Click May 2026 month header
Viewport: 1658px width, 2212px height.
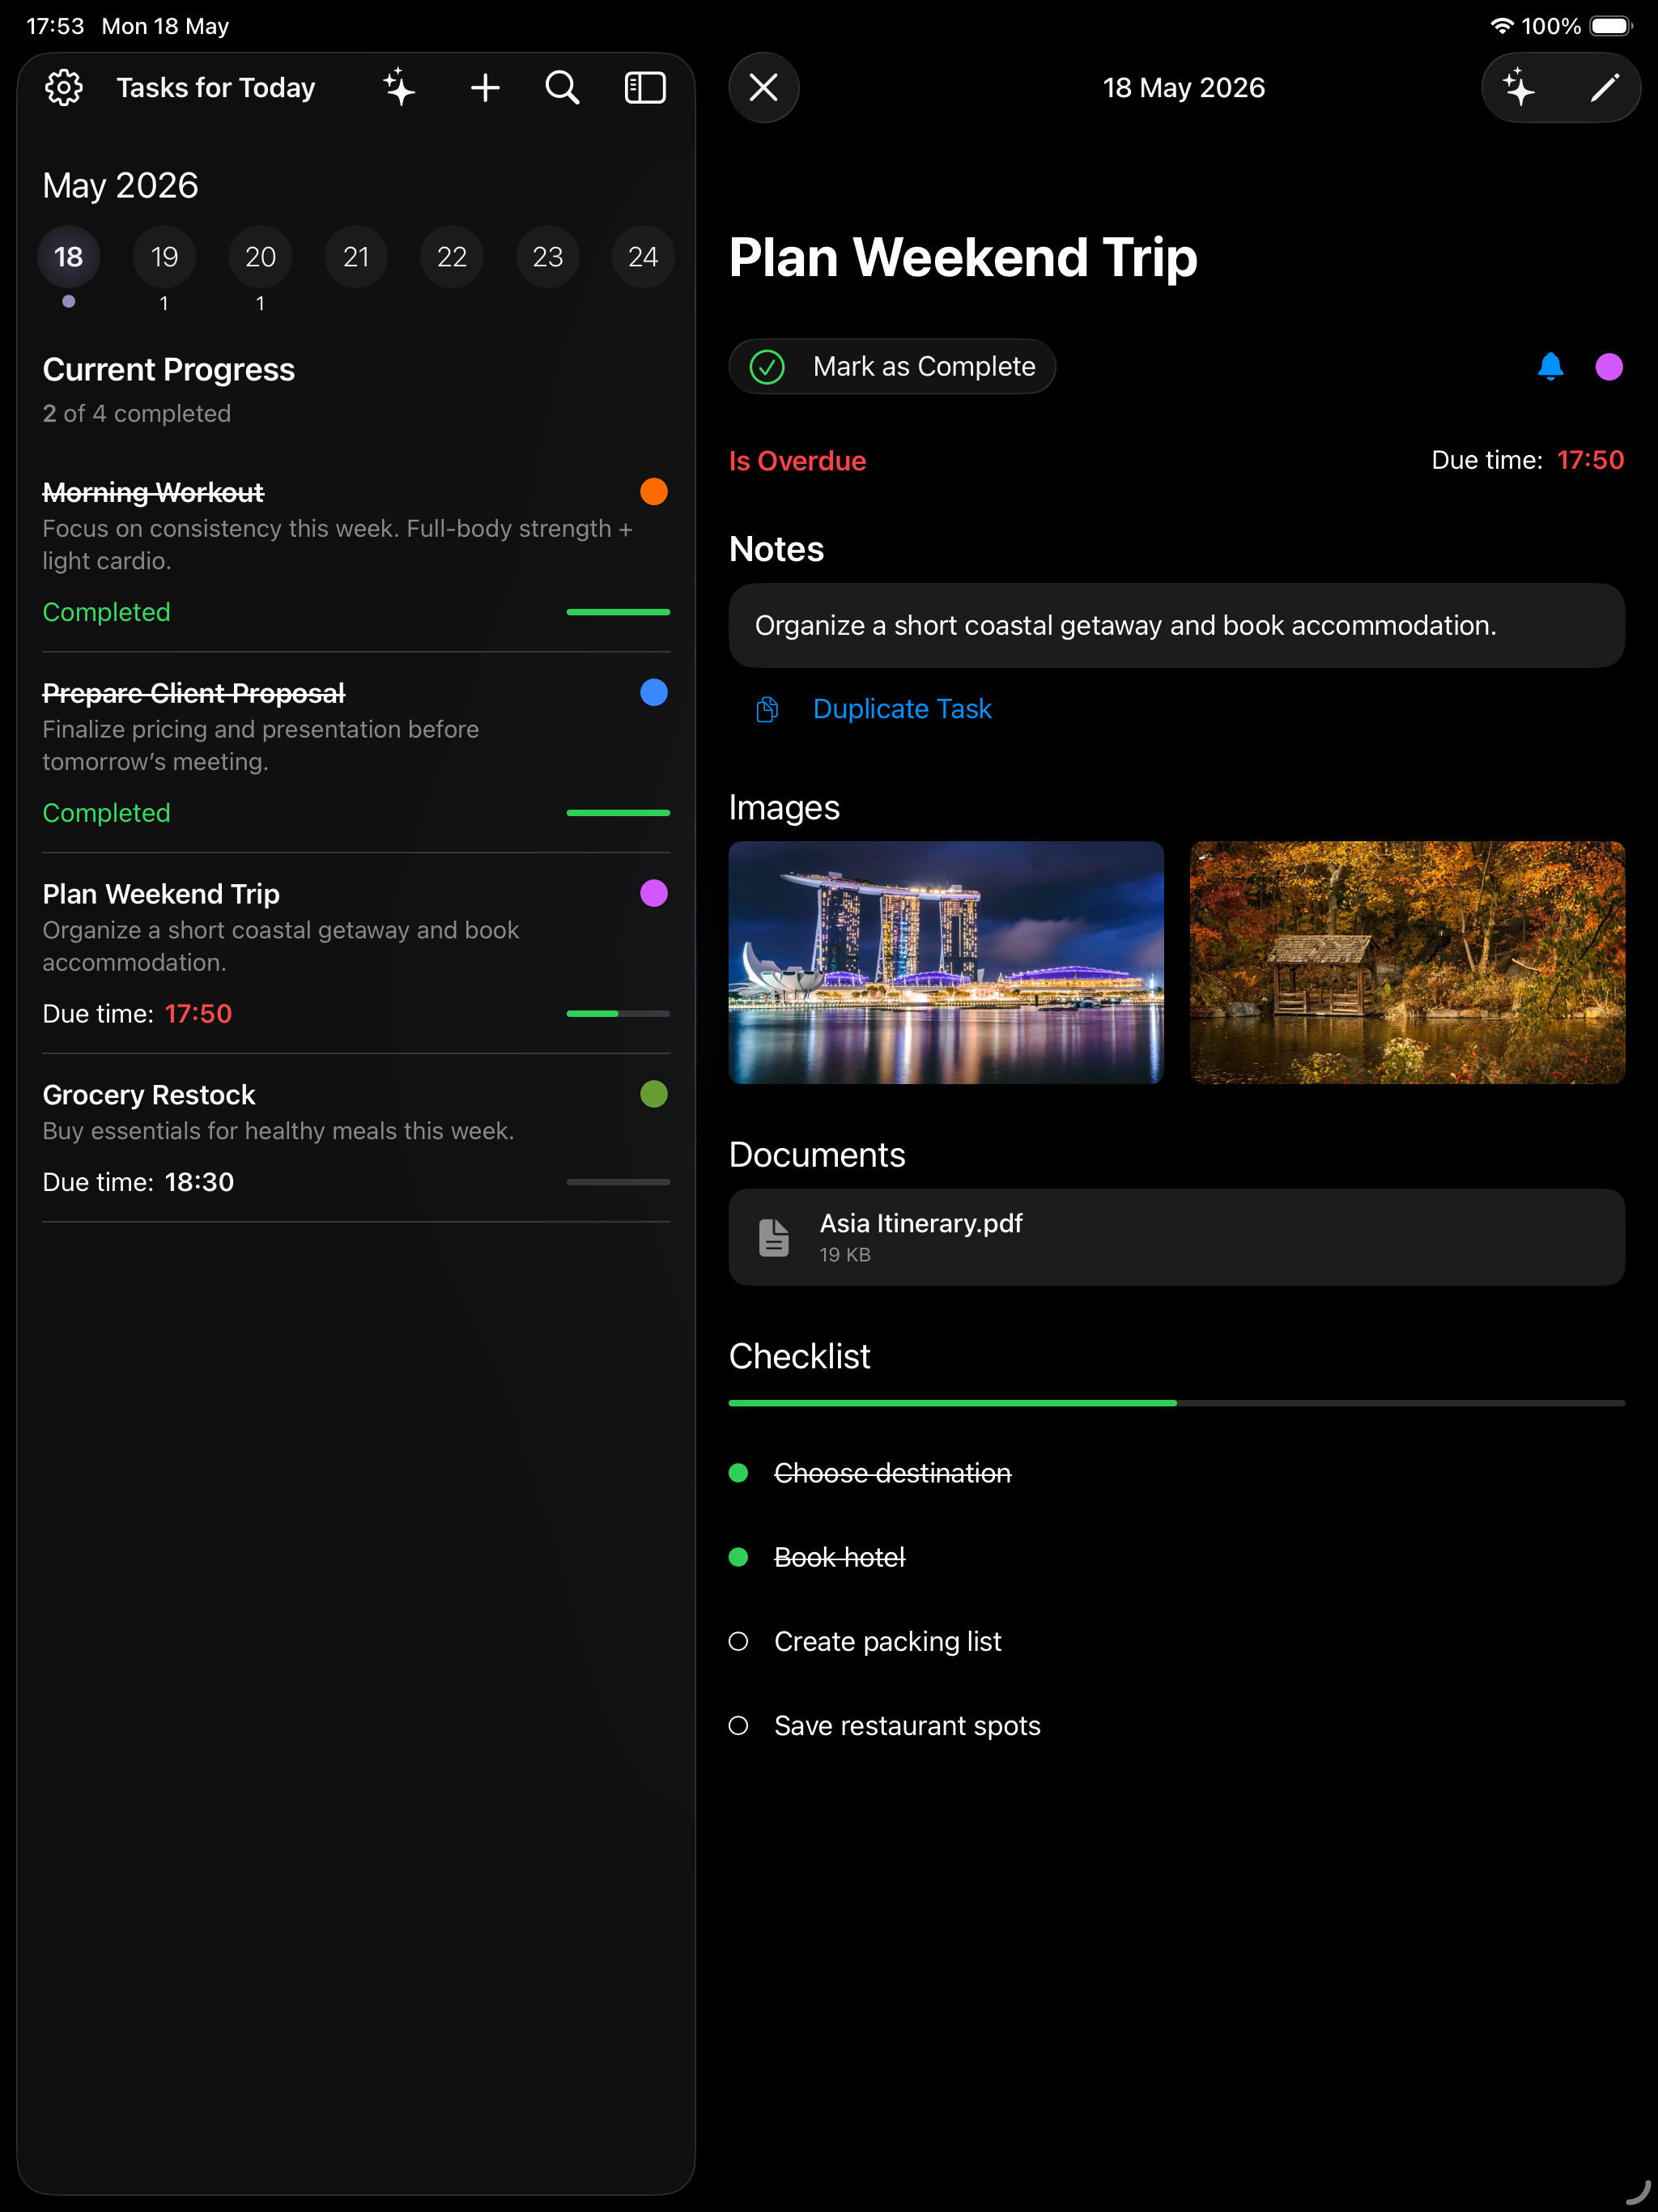pos(120,186)
